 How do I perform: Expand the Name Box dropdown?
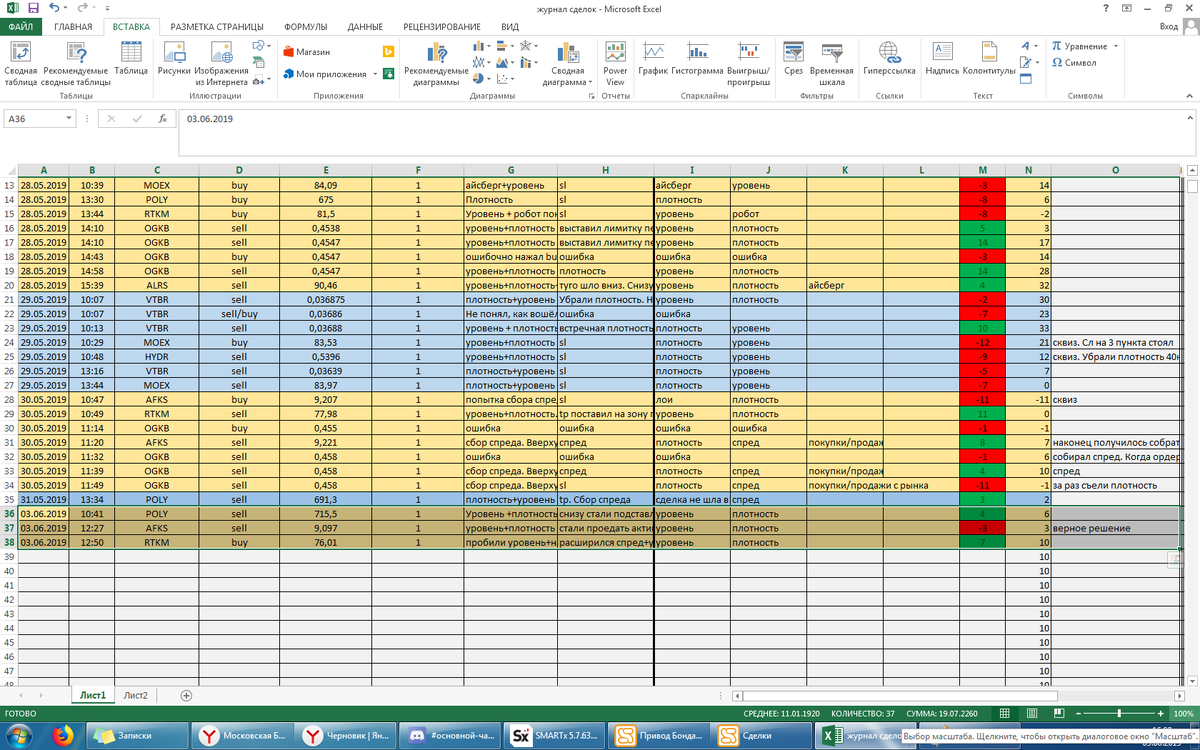(x=69, y=118)
